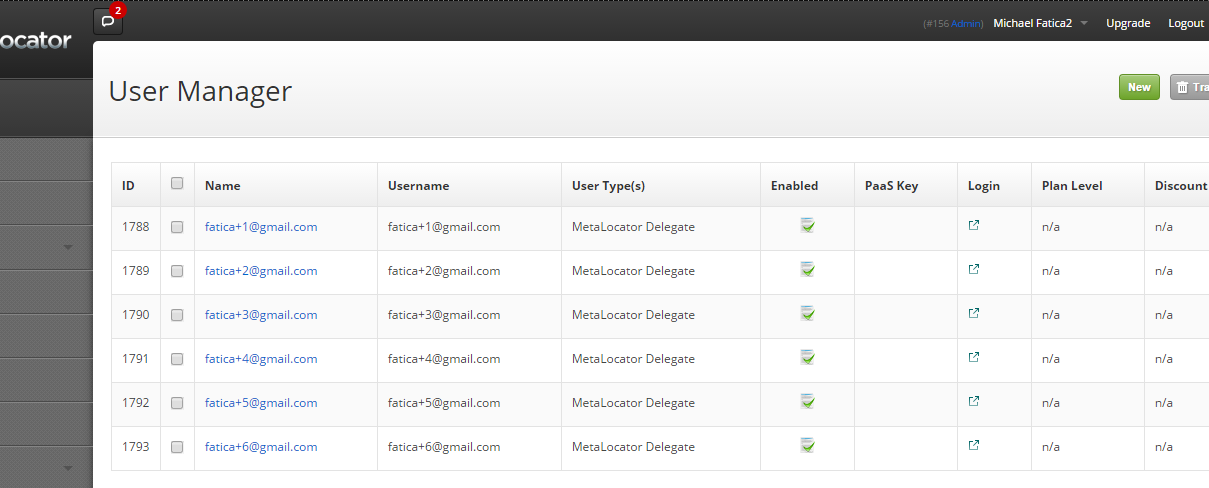The height and width of the screenshot is (488, 1209).
Task: Click the Login column header
Action: [984, 186]
